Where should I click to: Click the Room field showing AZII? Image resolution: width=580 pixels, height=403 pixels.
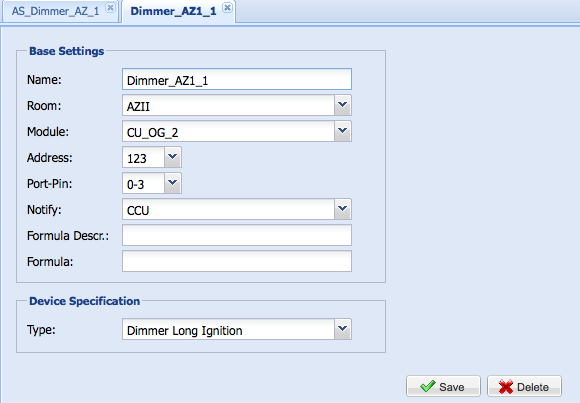[228, 105]
